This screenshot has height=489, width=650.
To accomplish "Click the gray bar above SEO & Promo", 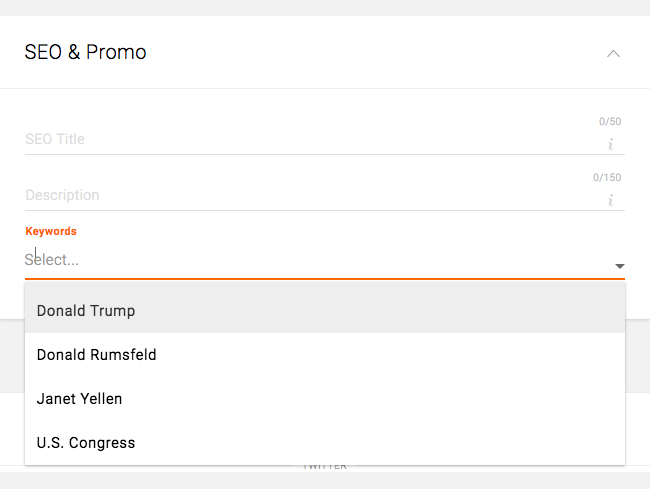I will pyautogui.click(x=325, y=7).
